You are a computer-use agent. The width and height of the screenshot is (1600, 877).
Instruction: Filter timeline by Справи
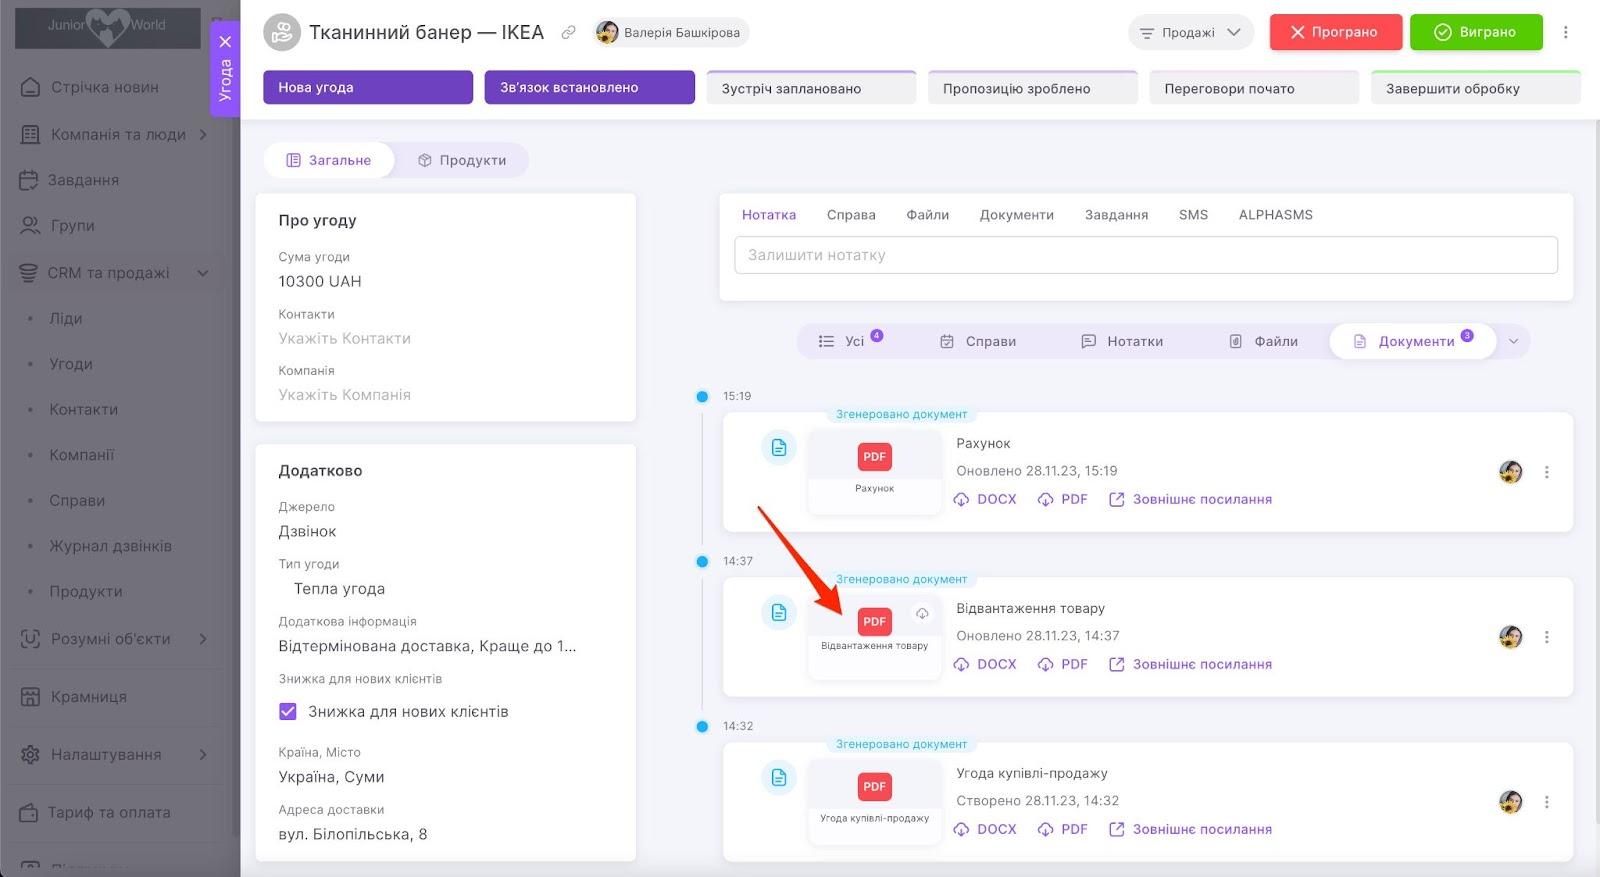click(x=978, y=341)
